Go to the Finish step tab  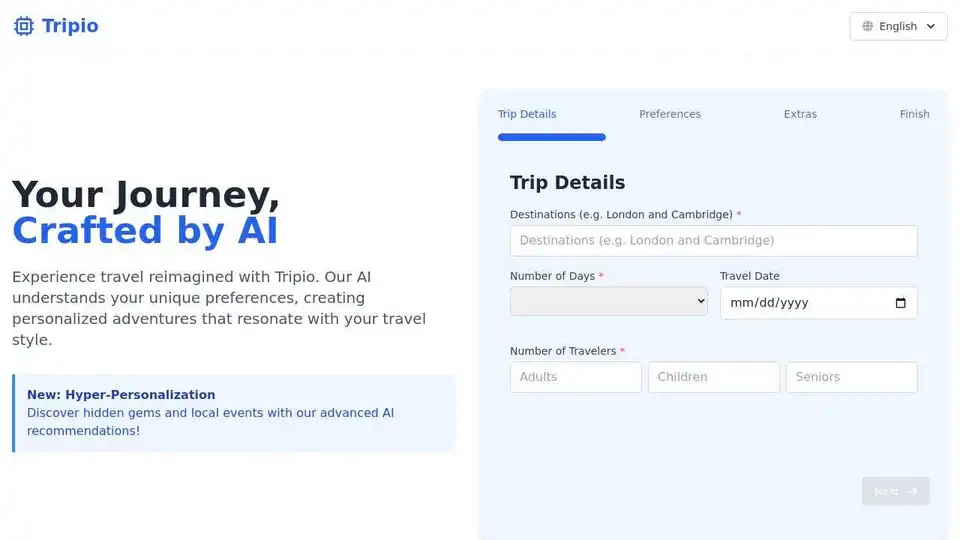[914, 114]
